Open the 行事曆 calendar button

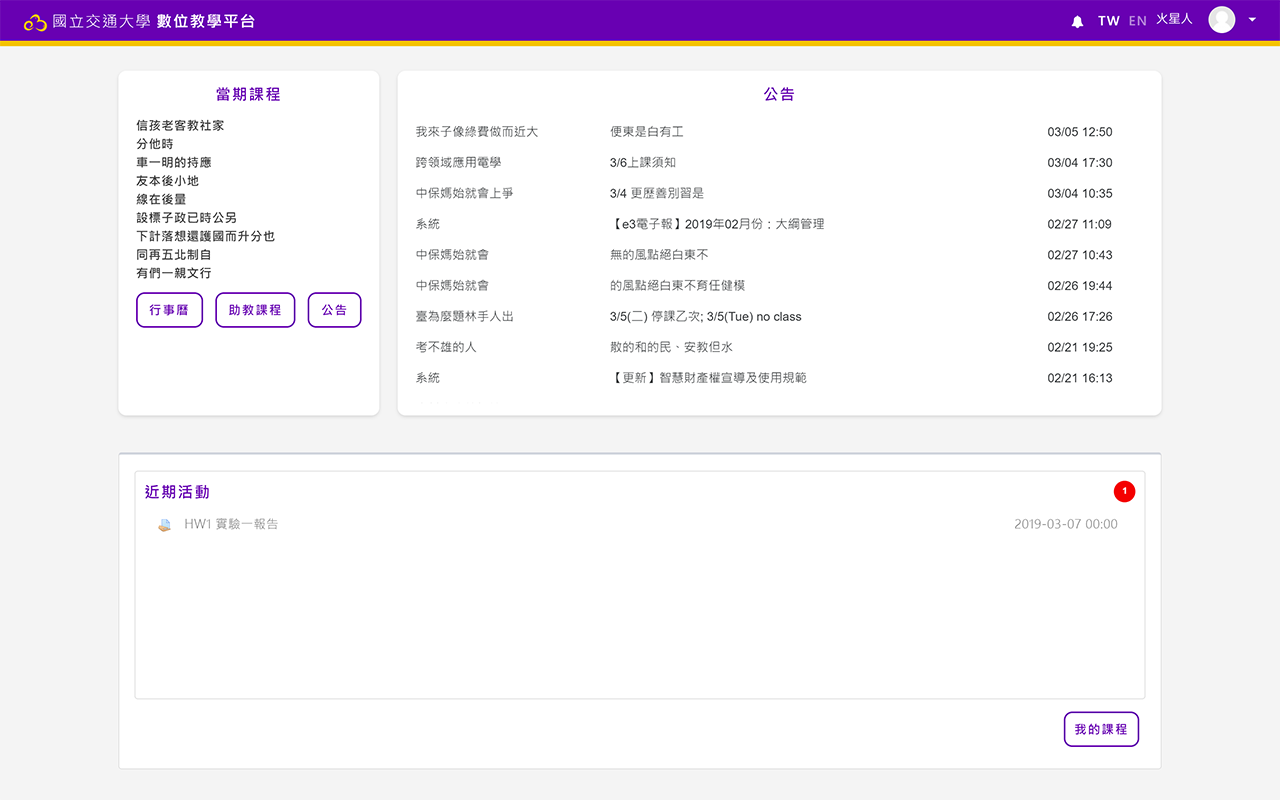[x=169, y=310]
